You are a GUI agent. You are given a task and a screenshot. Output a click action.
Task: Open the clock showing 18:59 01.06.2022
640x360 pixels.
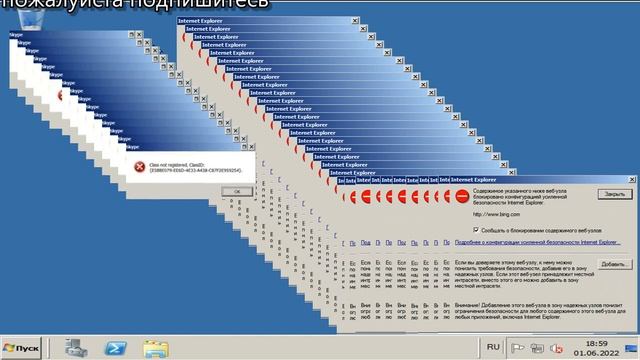pyautogui.click(x=596, y=348)
